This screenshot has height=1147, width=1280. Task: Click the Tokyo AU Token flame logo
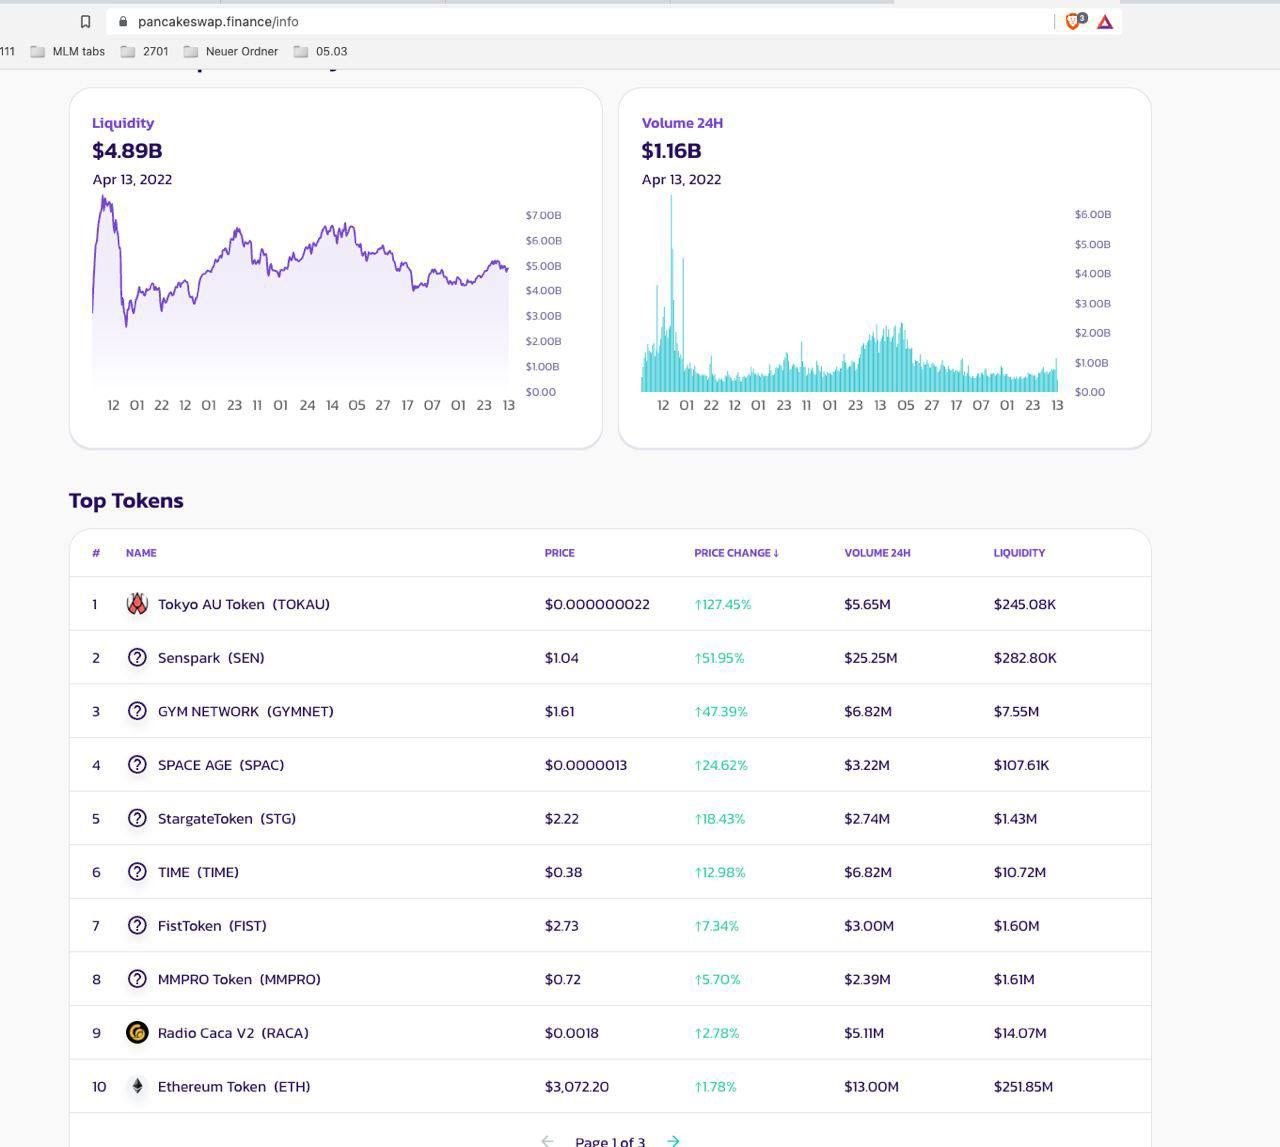137,603
